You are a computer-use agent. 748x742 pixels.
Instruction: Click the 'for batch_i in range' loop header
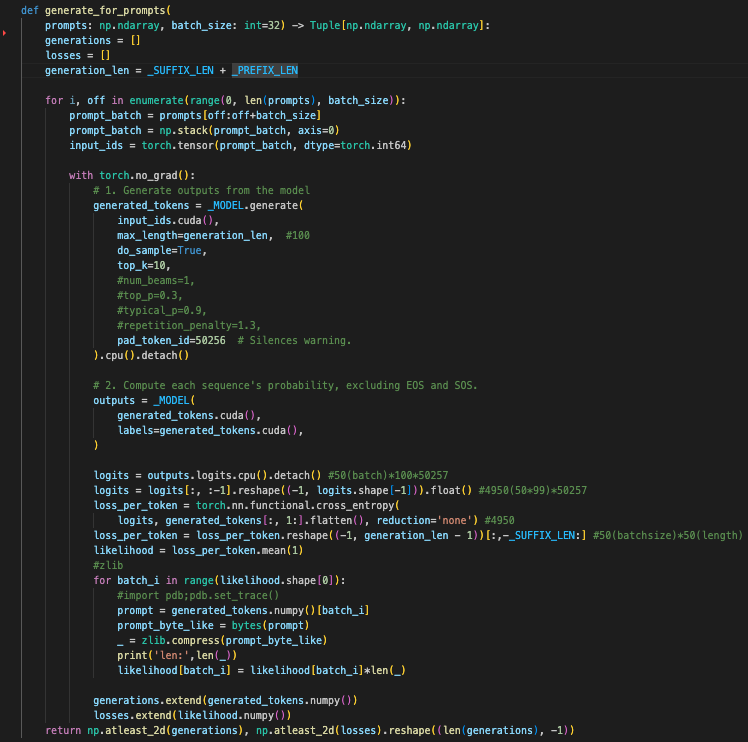point(219,580)
